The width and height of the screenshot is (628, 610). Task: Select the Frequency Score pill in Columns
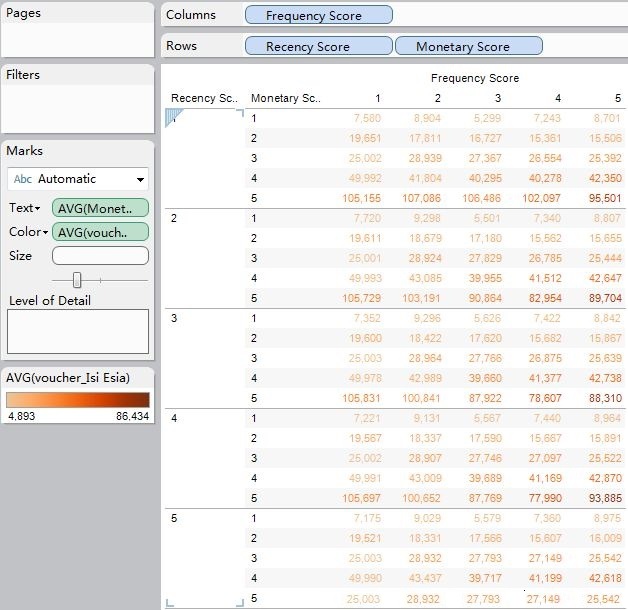click(x=318, y=16)
